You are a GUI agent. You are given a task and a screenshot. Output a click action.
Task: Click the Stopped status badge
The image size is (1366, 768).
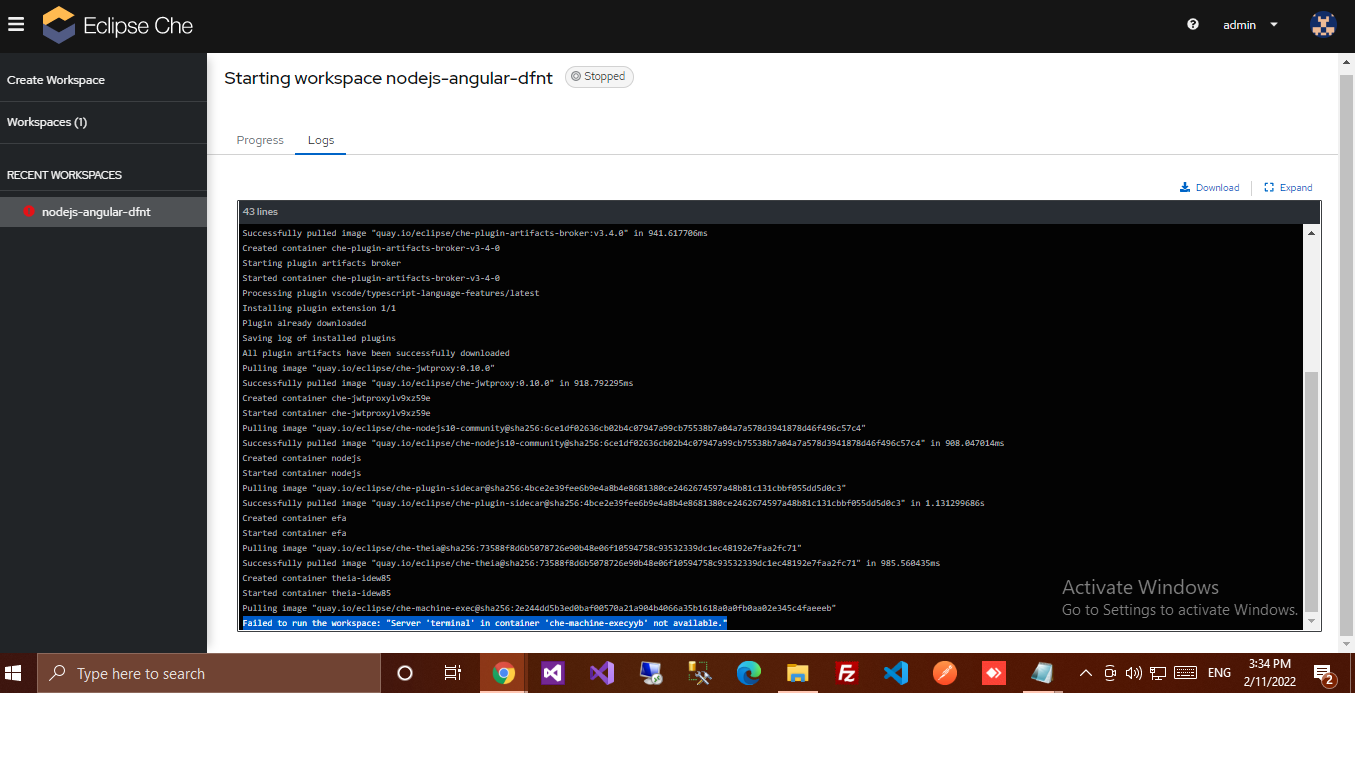599,77
